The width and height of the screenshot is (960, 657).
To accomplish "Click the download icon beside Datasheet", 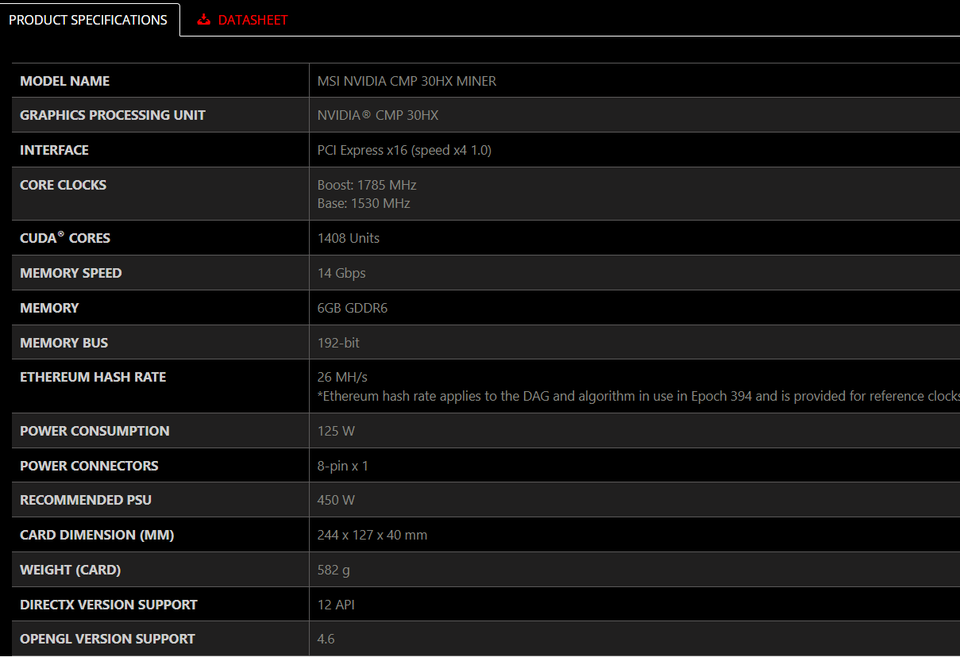I will click(204, 20).
